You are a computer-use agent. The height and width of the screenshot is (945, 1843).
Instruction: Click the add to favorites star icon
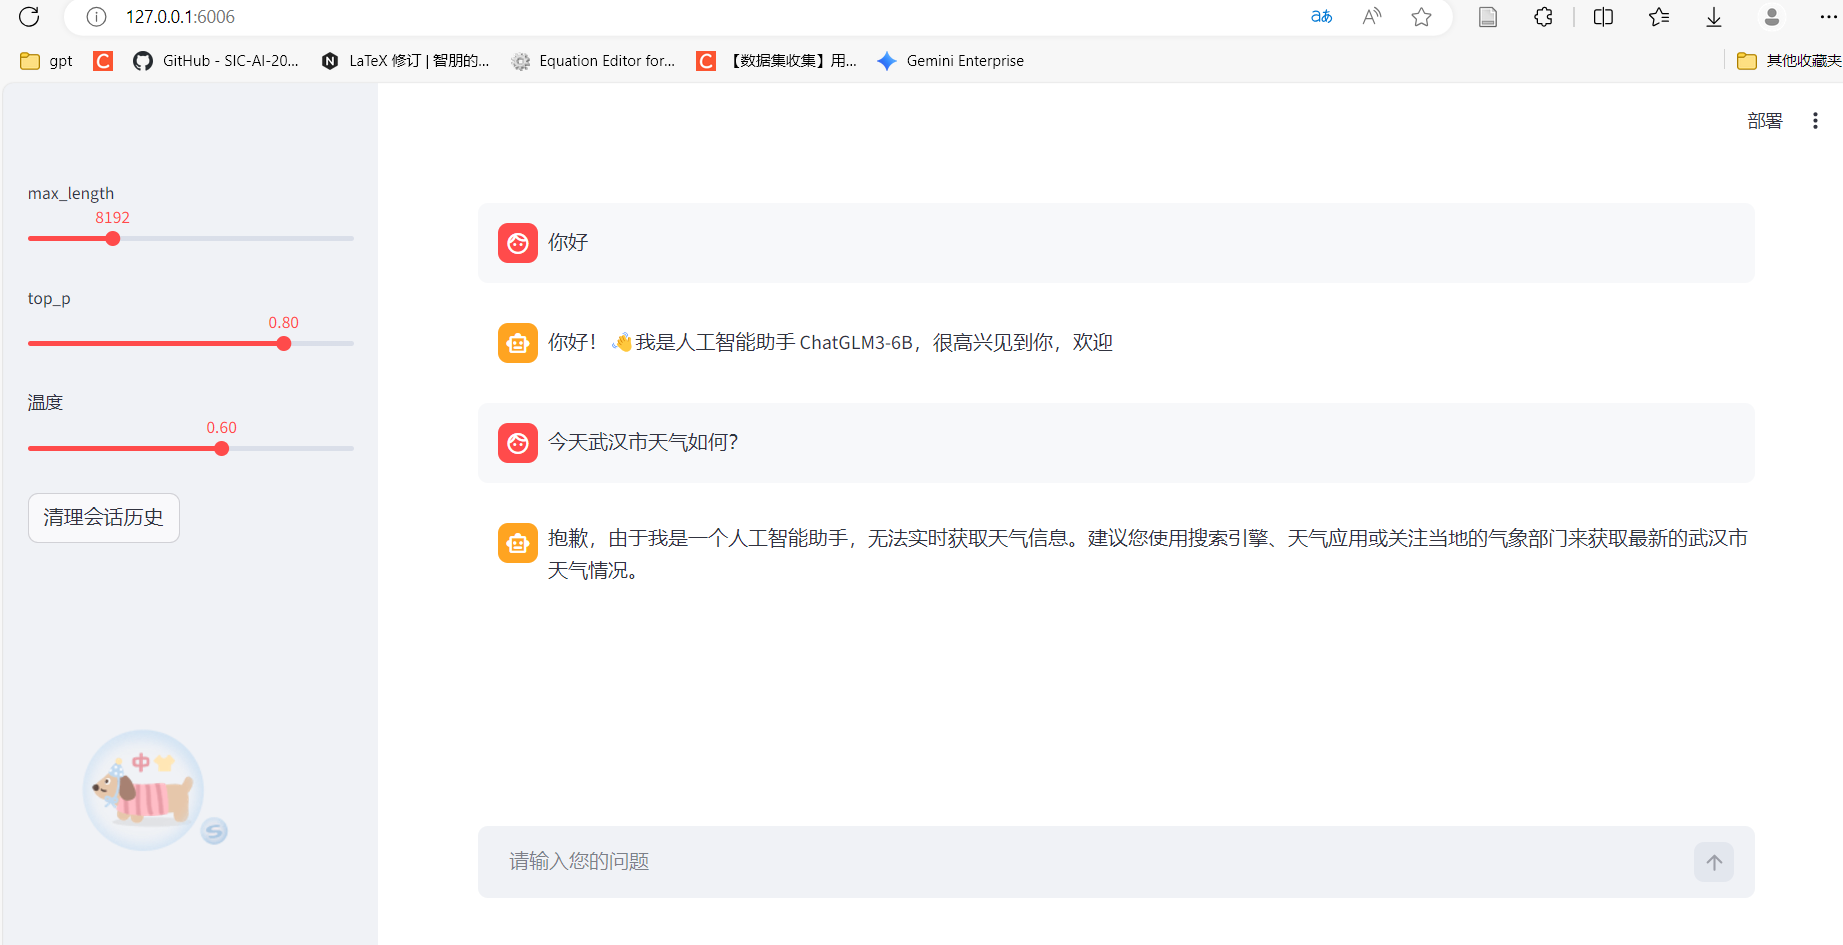coord(1421,17)
